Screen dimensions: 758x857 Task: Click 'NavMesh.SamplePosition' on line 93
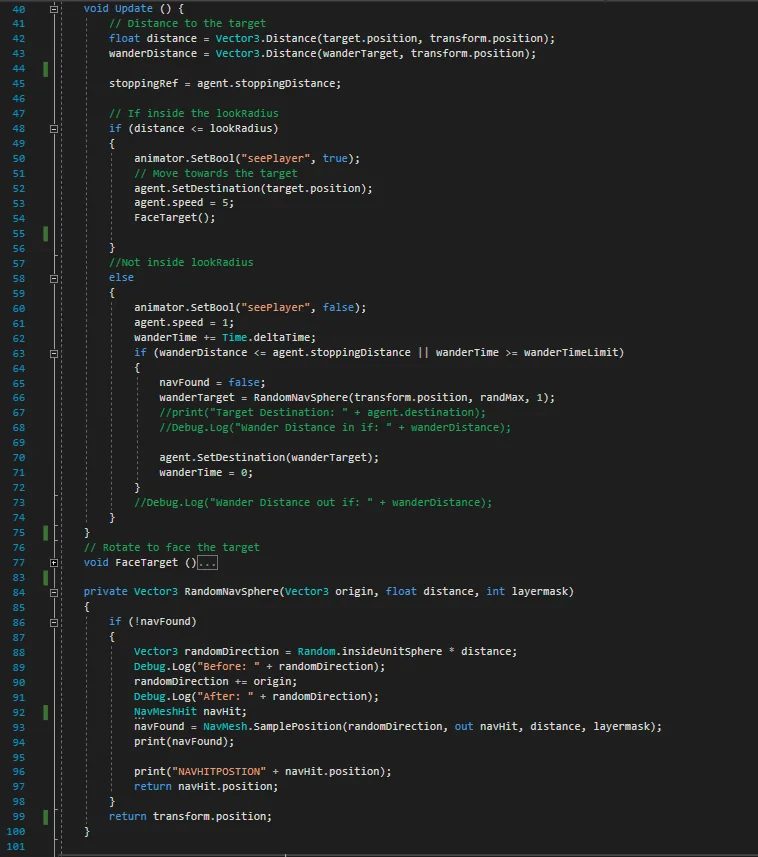point(272,726)
